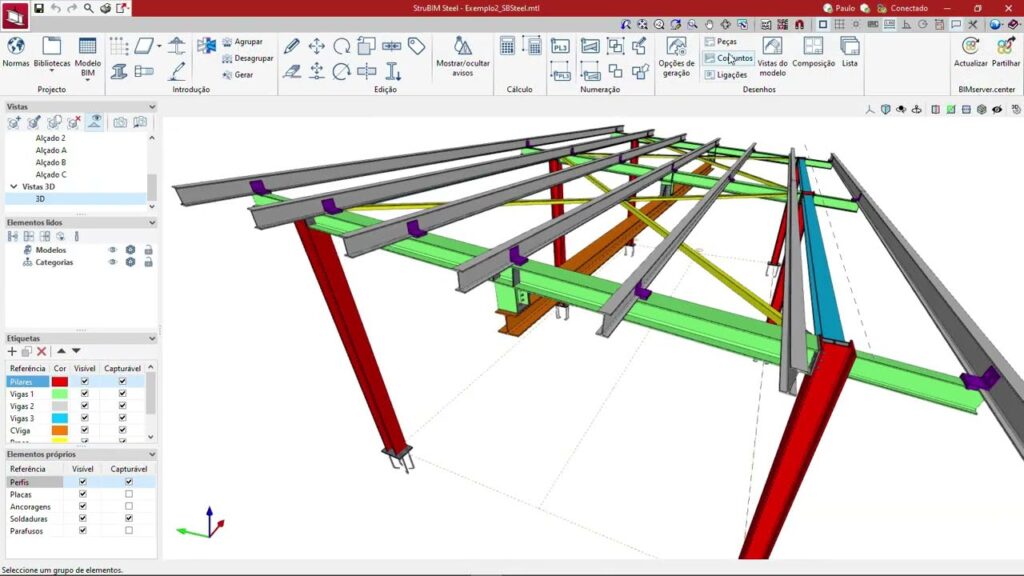This screenshot has width=1024, height=576.
Task: Collapse the Etiquetas panel chevron
Action: pos(152,339)
